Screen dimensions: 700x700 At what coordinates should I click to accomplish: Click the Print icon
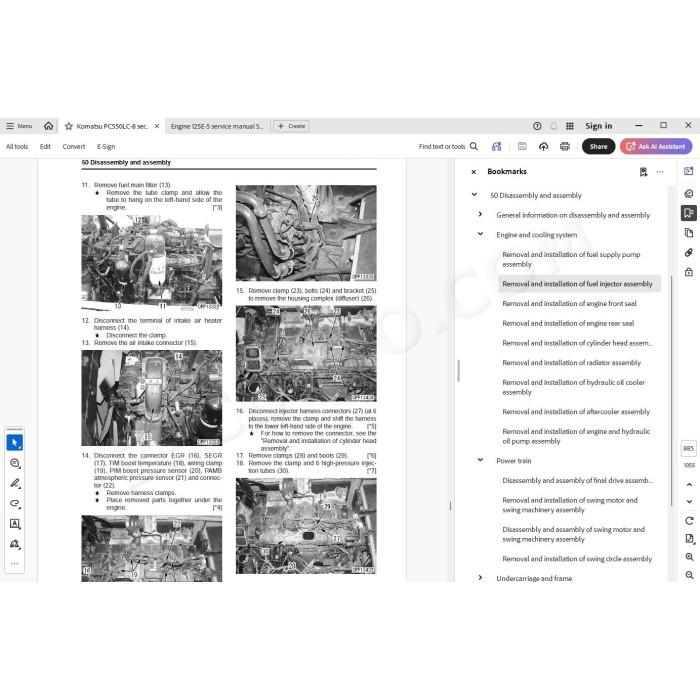tap(565, 146)
